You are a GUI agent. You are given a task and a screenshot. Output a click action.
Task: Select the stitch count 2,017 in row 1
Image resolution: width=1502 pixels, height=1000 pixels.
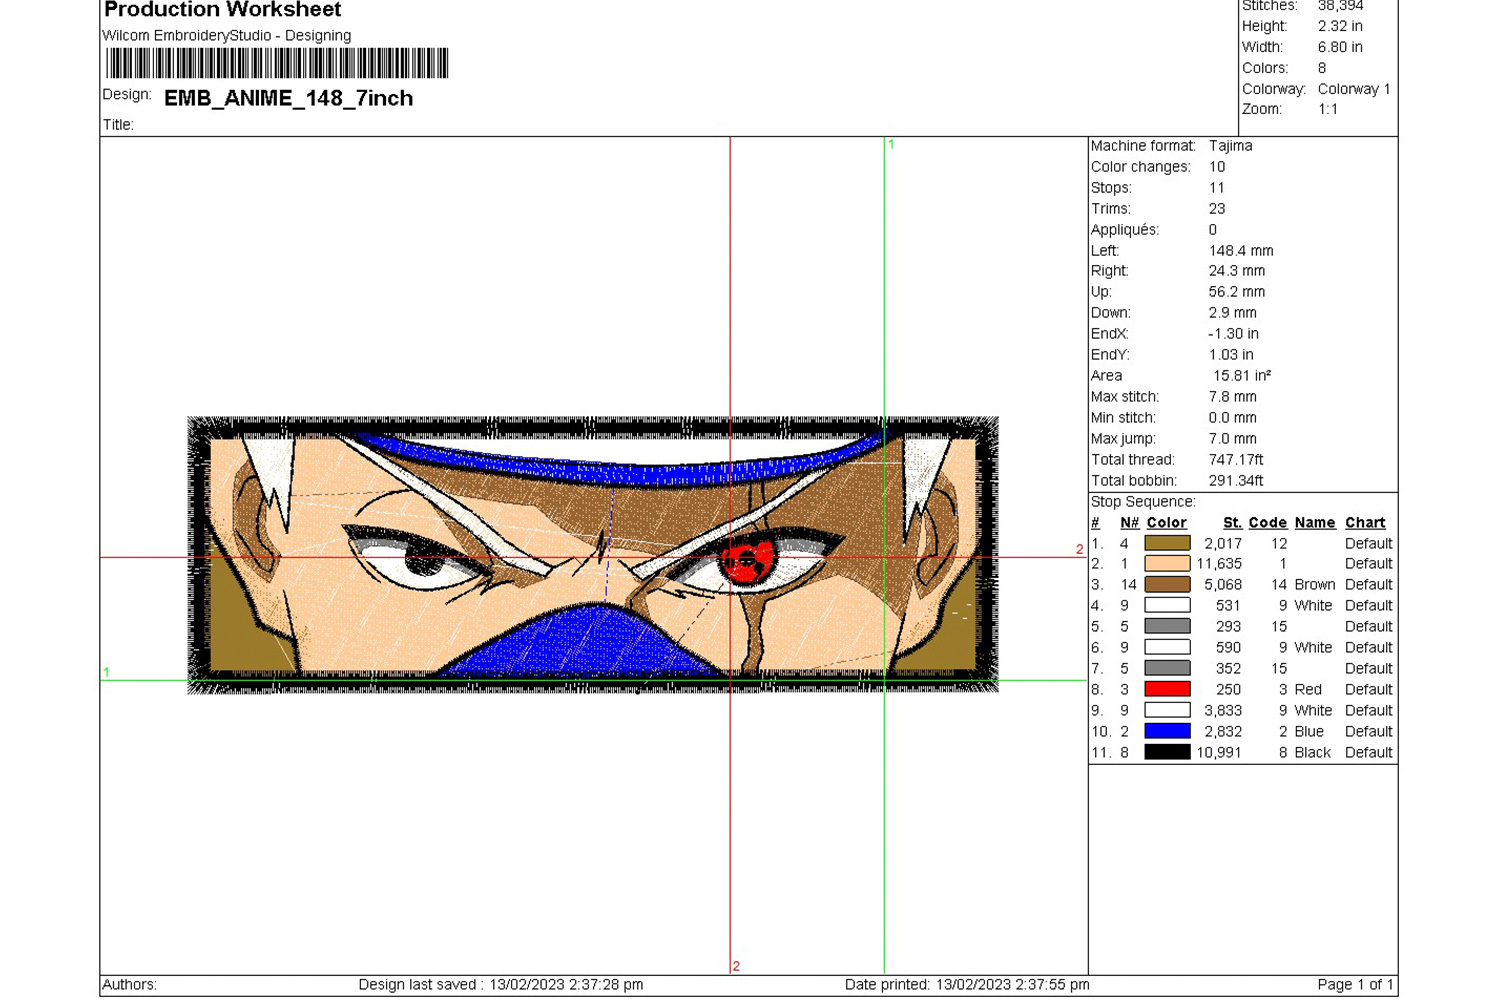[x=1223, y=544]
